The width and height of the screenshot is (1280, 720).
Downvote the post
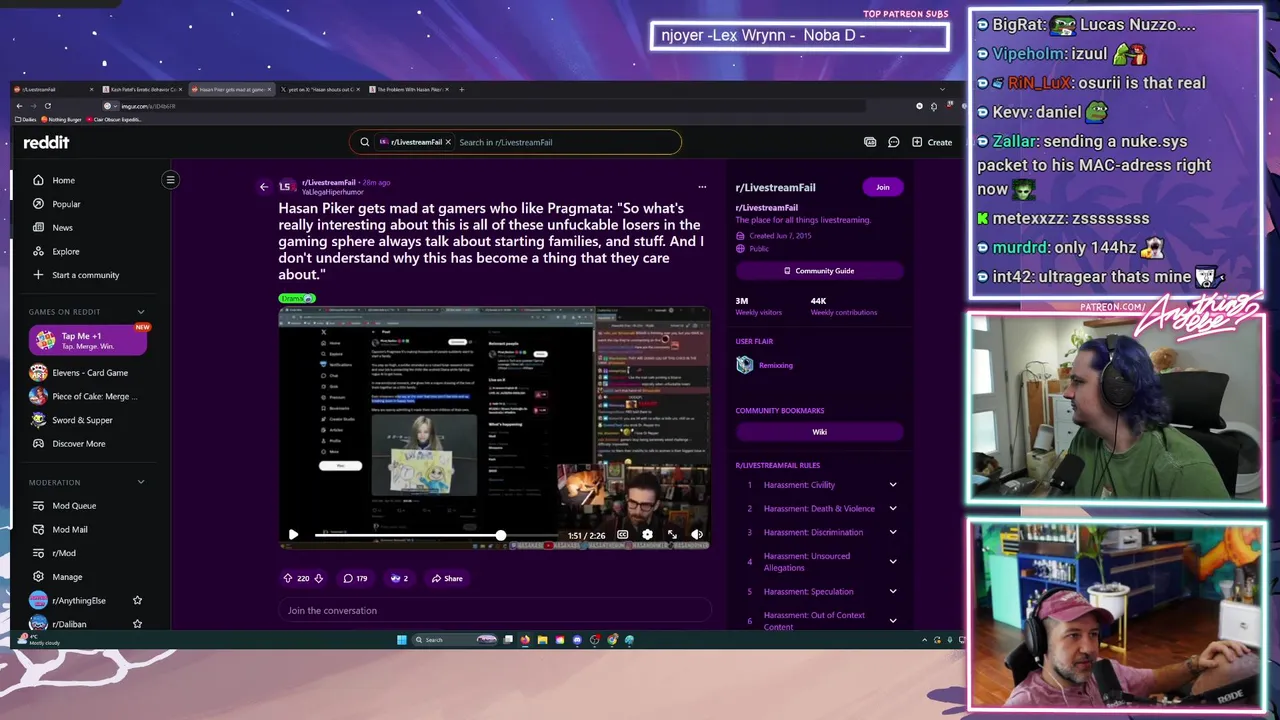tap(319, 578)
